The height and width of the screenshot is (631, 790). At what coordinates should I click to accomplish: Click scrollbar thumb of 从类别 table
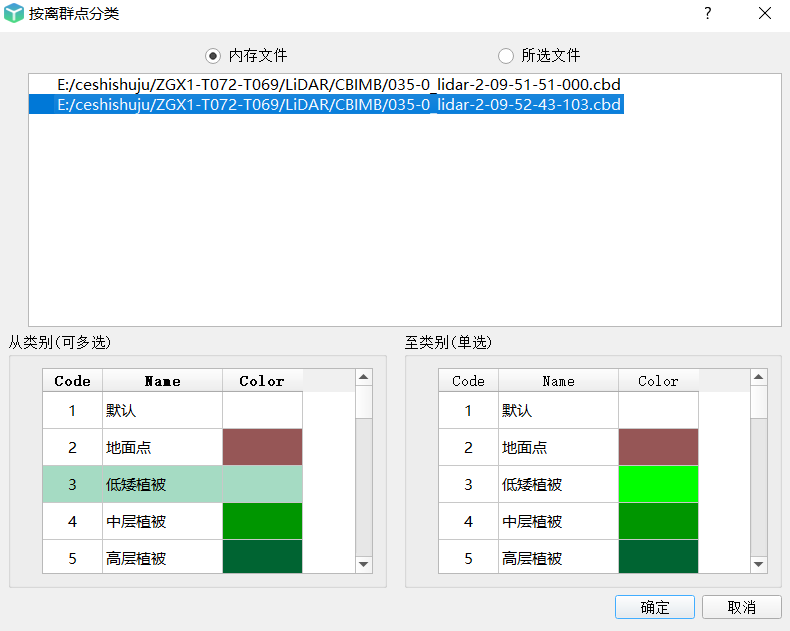[364, 402]
